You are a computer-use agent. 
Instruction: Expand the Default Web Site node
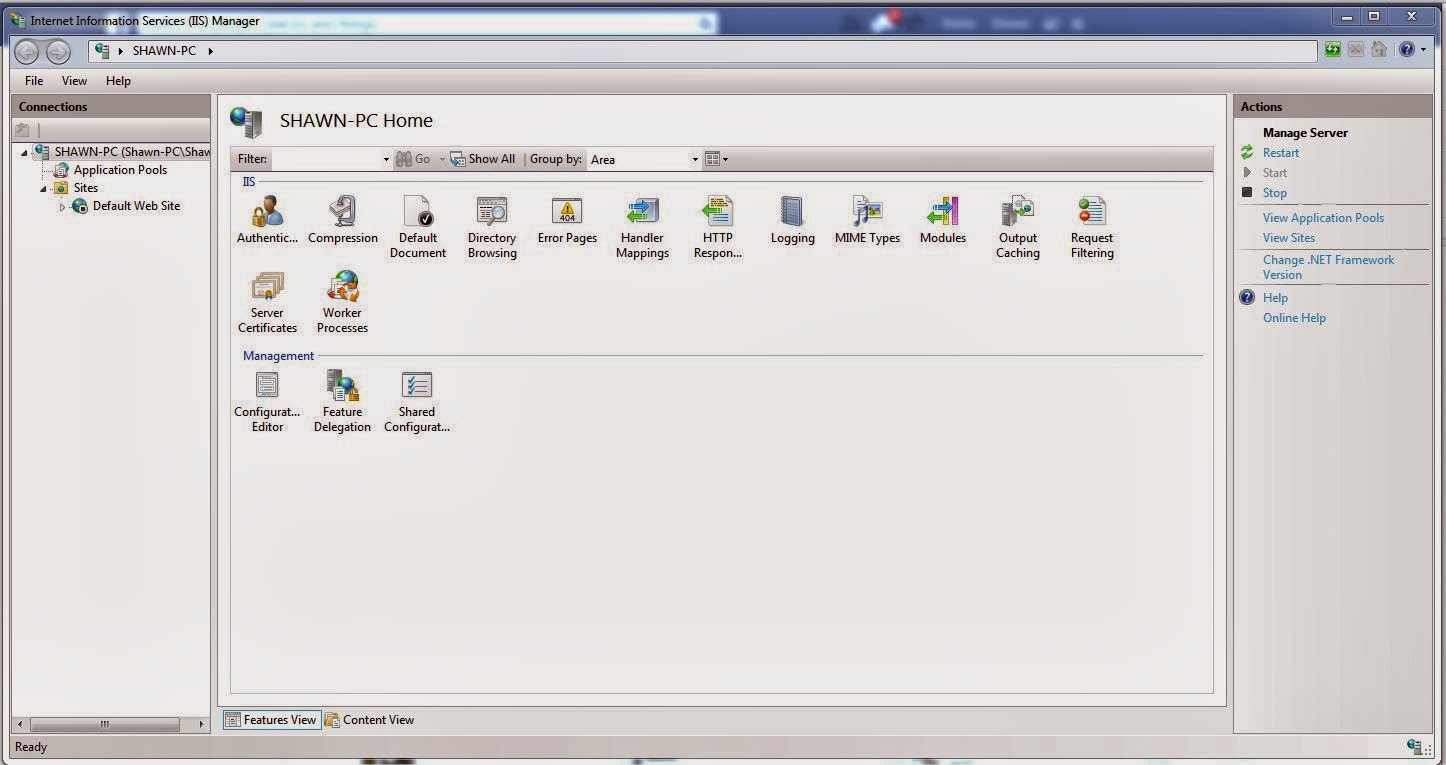tap(62, 207)
